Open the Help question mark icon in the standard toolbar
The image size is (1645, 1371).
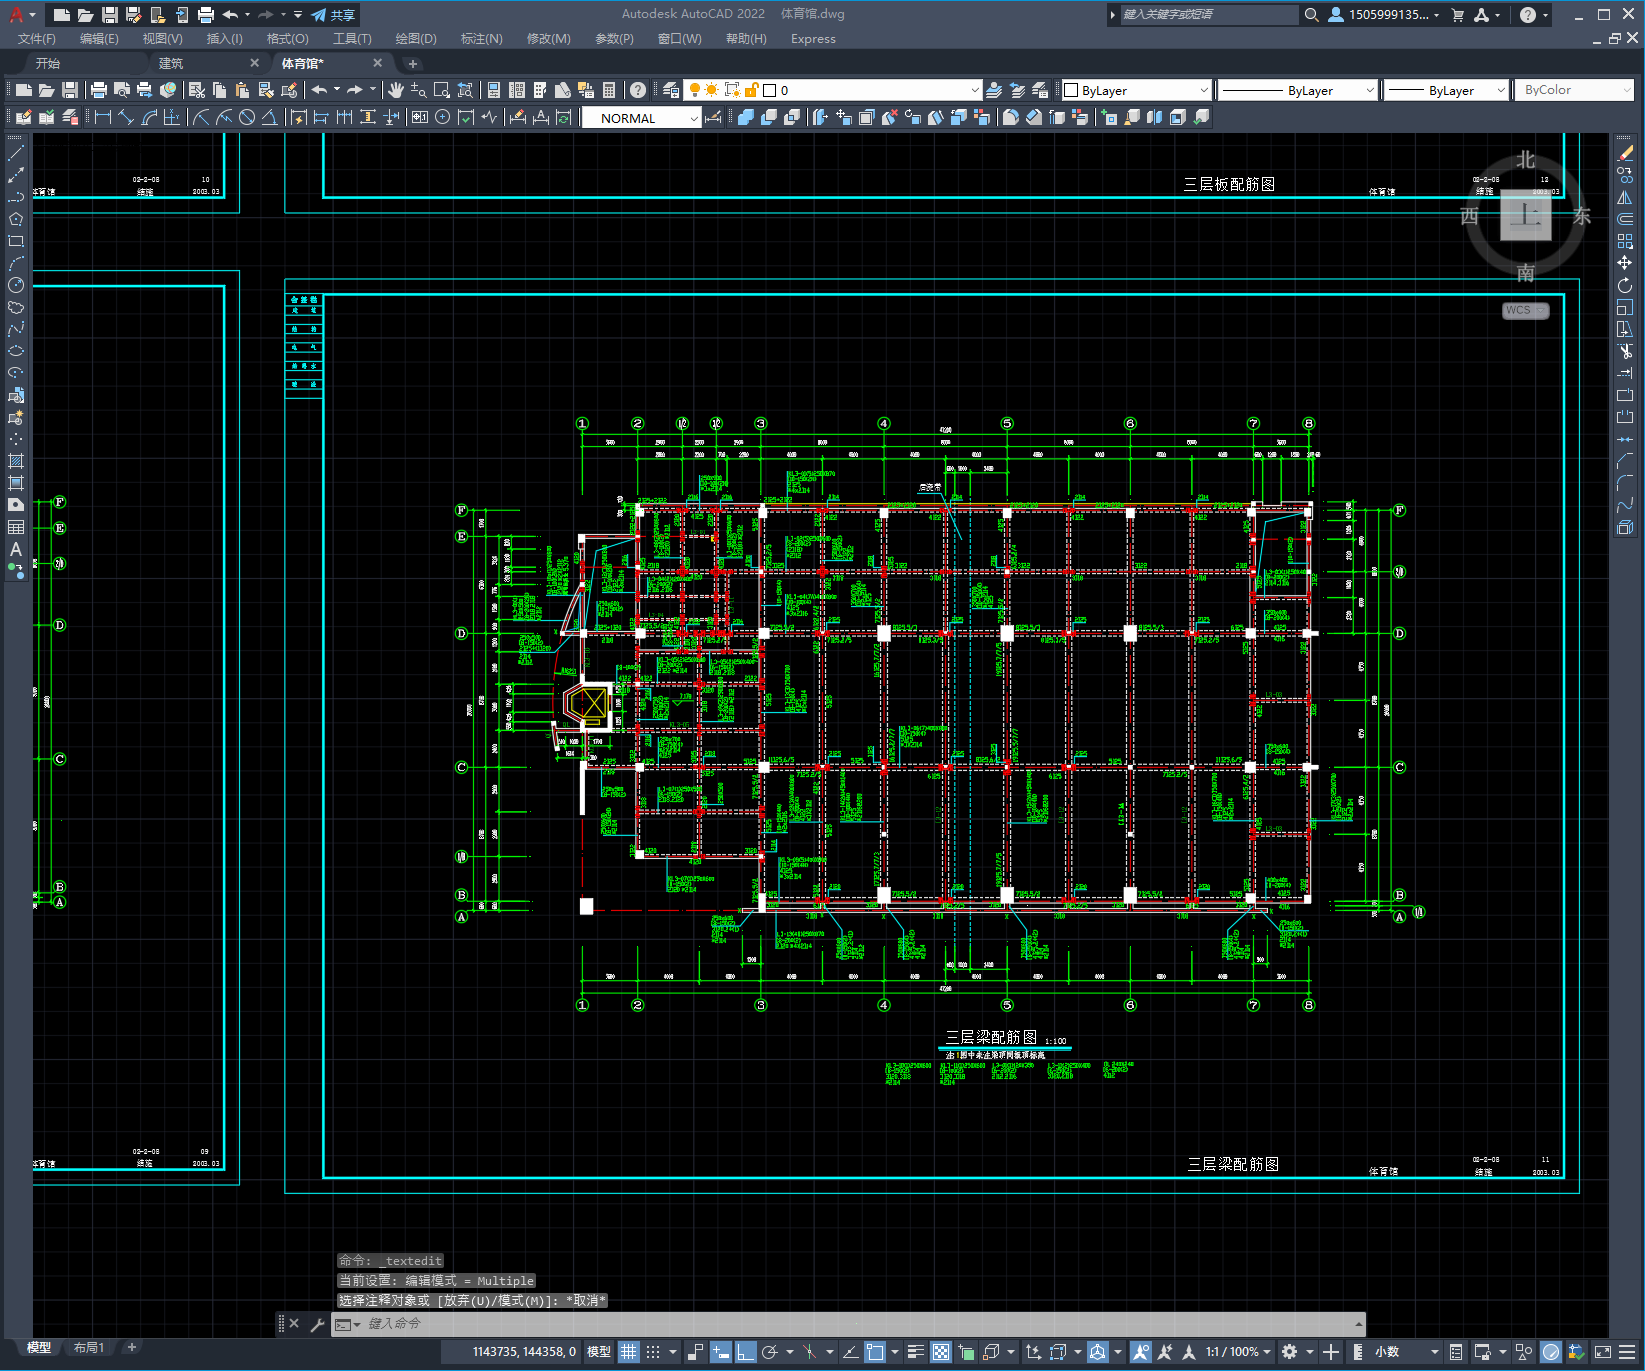638,90
